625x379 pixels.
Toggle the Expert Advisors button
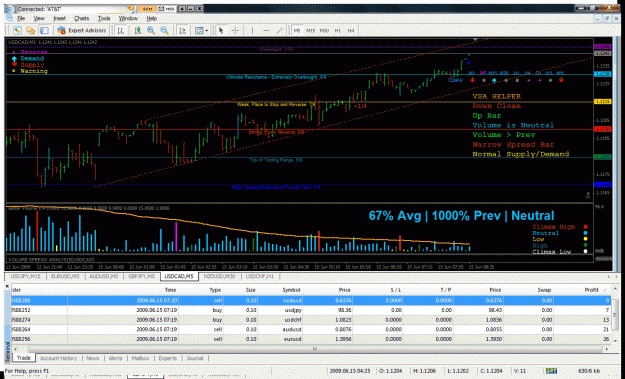point(81,30)
